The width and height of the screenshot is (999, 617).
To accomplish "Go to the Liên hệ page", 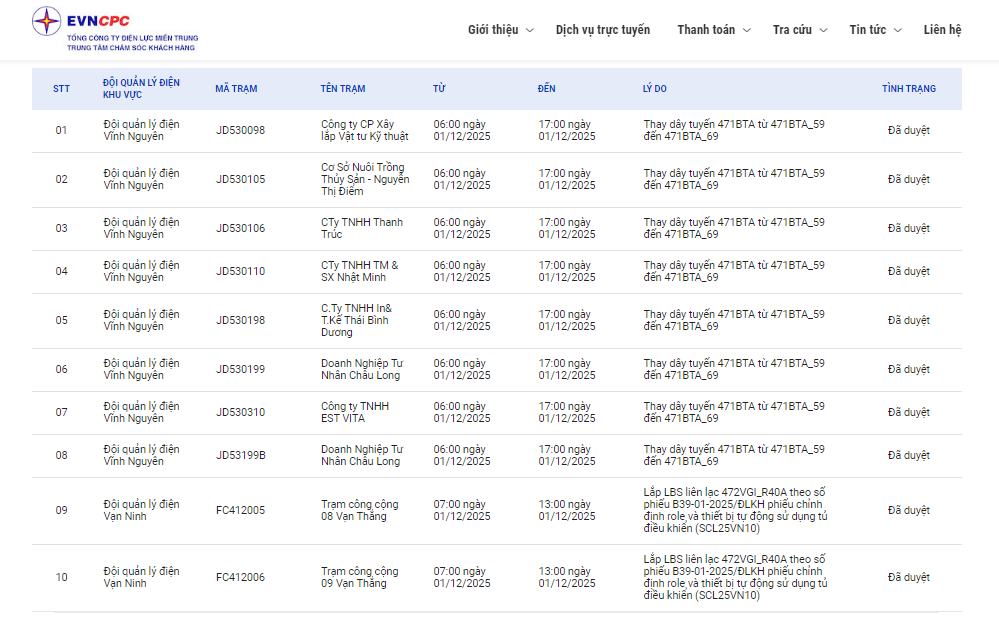I will (942, 30).
